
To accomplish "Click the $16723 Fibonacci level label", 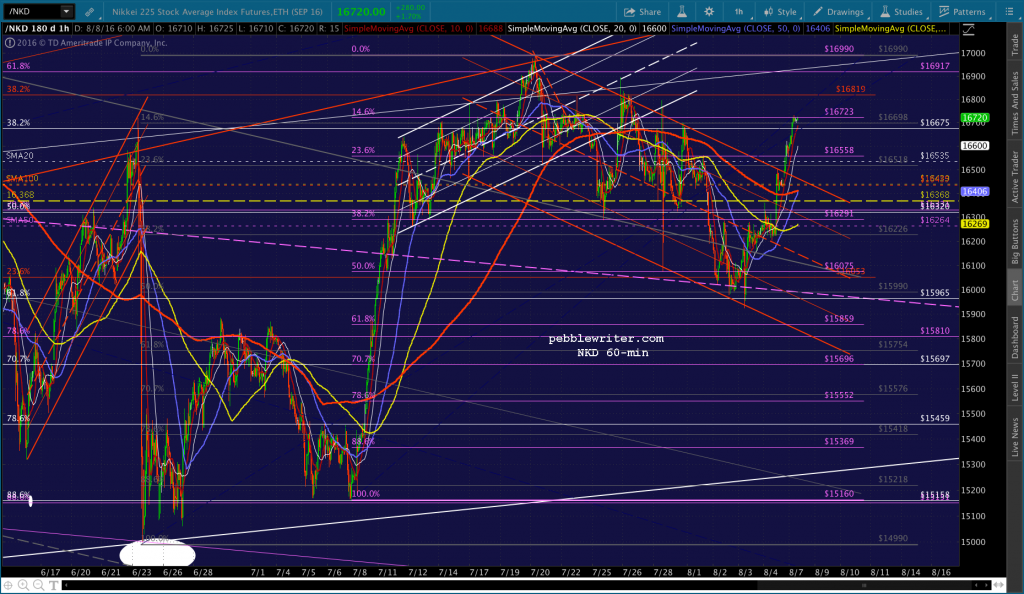I will coord(839,112).
